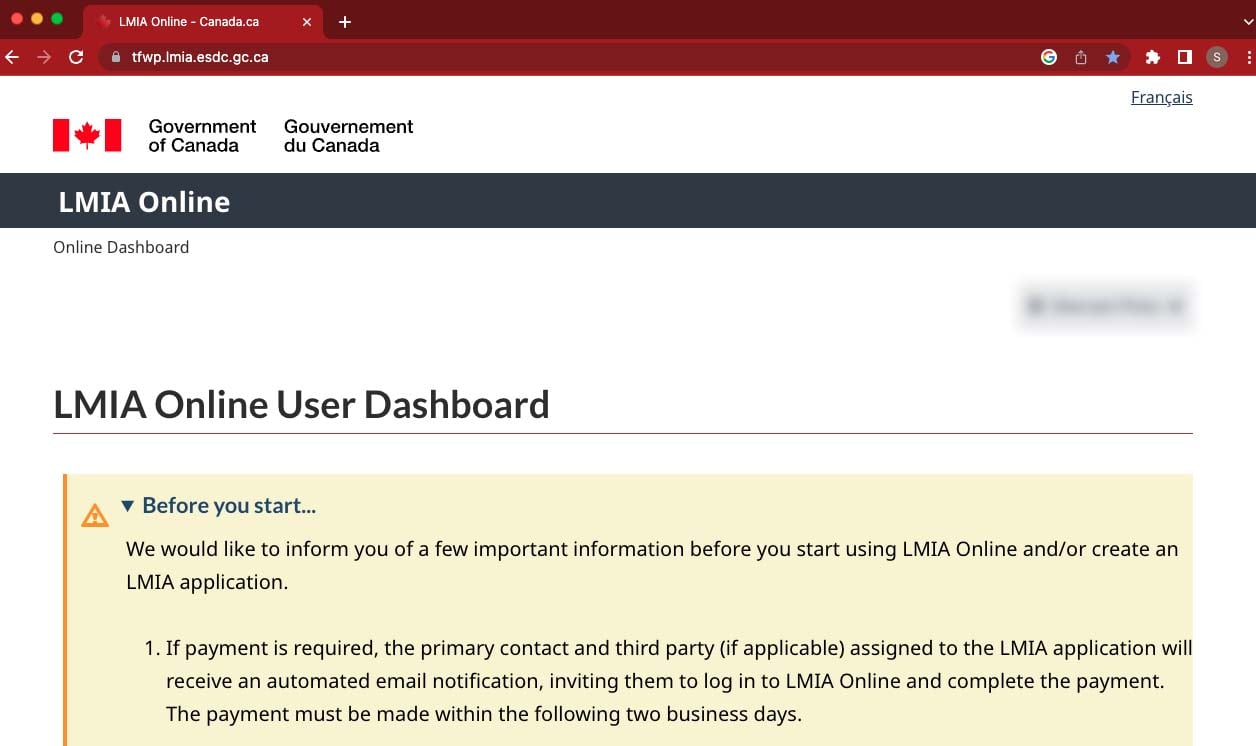Click the 'Gouvernement du Canada' wordmark text
The width and height of the screenshot is (1256, 746).
pyautogui.click(x=349, y=136)
